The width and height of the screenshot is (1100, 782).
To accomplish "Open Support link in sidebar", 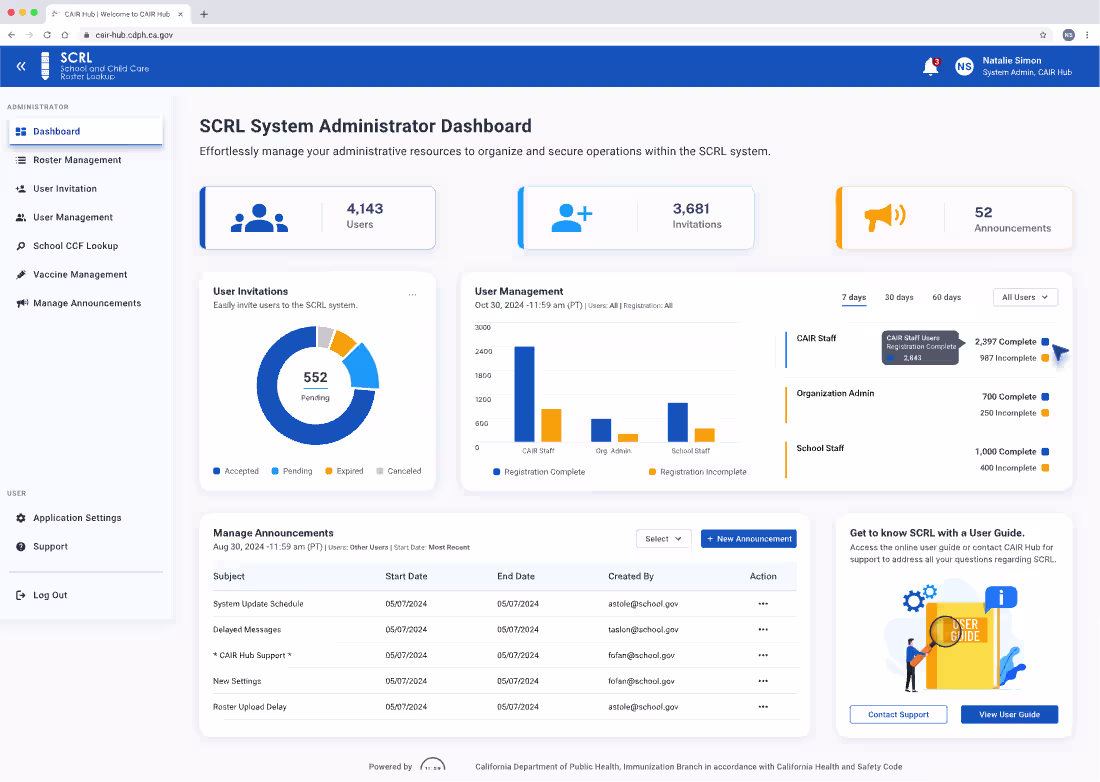I will [x=51, y=547].
